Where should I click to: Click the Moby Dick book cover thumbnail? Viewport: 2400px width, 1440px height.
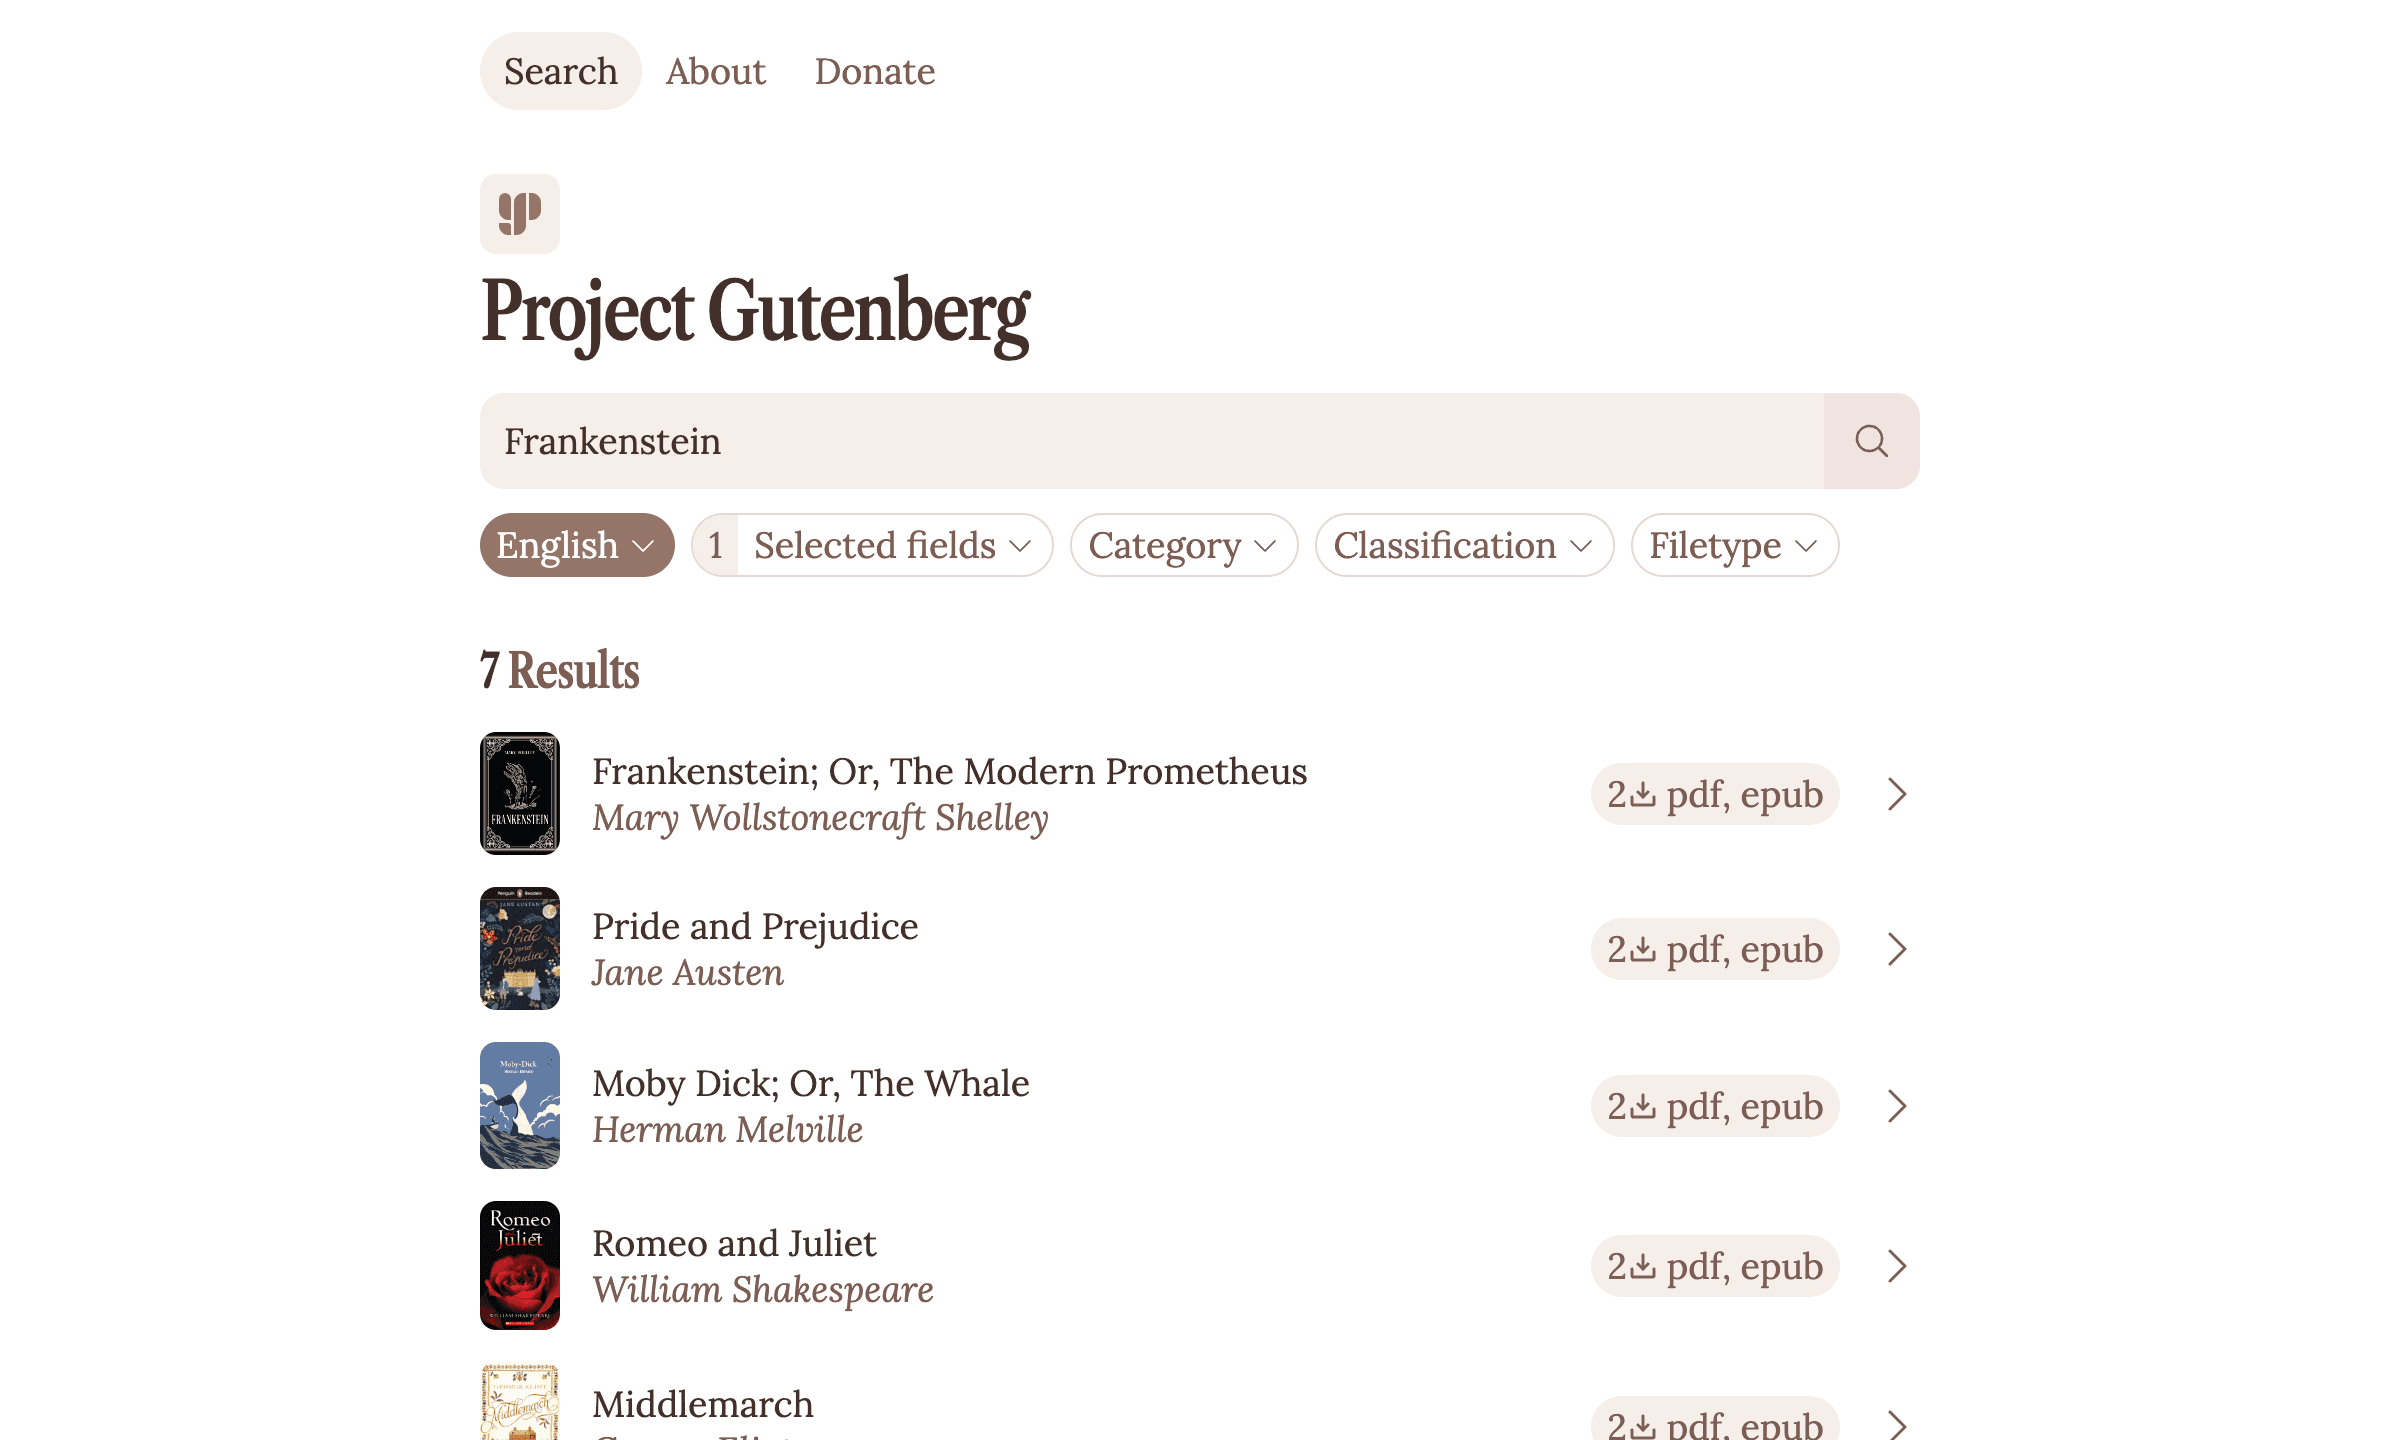click(519, 1104)
